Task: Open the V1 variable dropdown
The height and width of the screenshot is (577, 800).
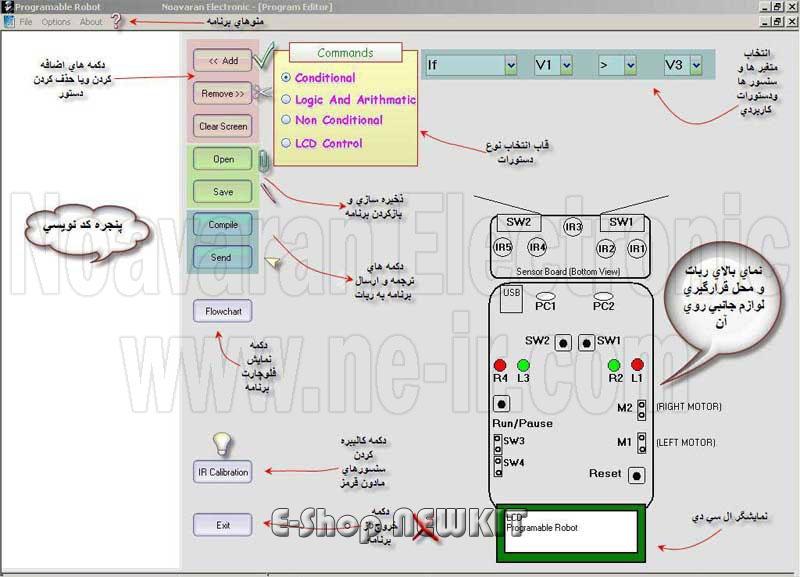Action: pyautogui.click(x=566, y=65)
